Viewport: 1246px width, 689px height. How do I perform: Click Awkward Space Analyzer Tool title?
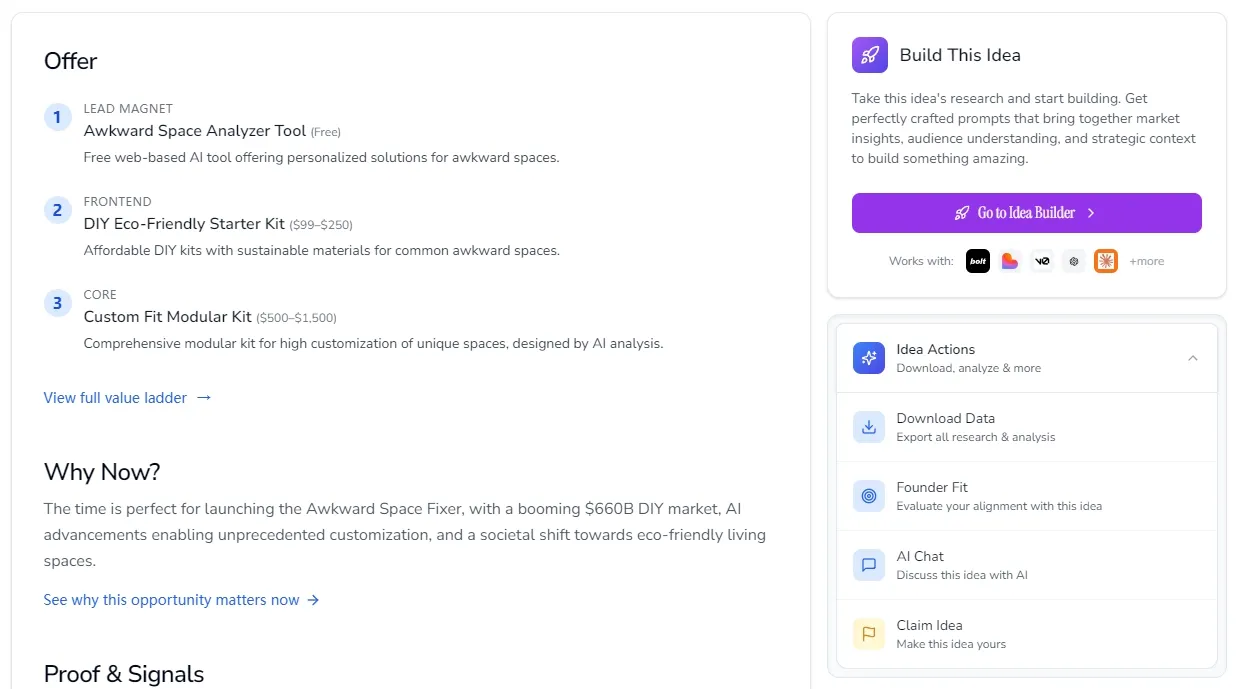pyautogui.click(x=194, y=131)
